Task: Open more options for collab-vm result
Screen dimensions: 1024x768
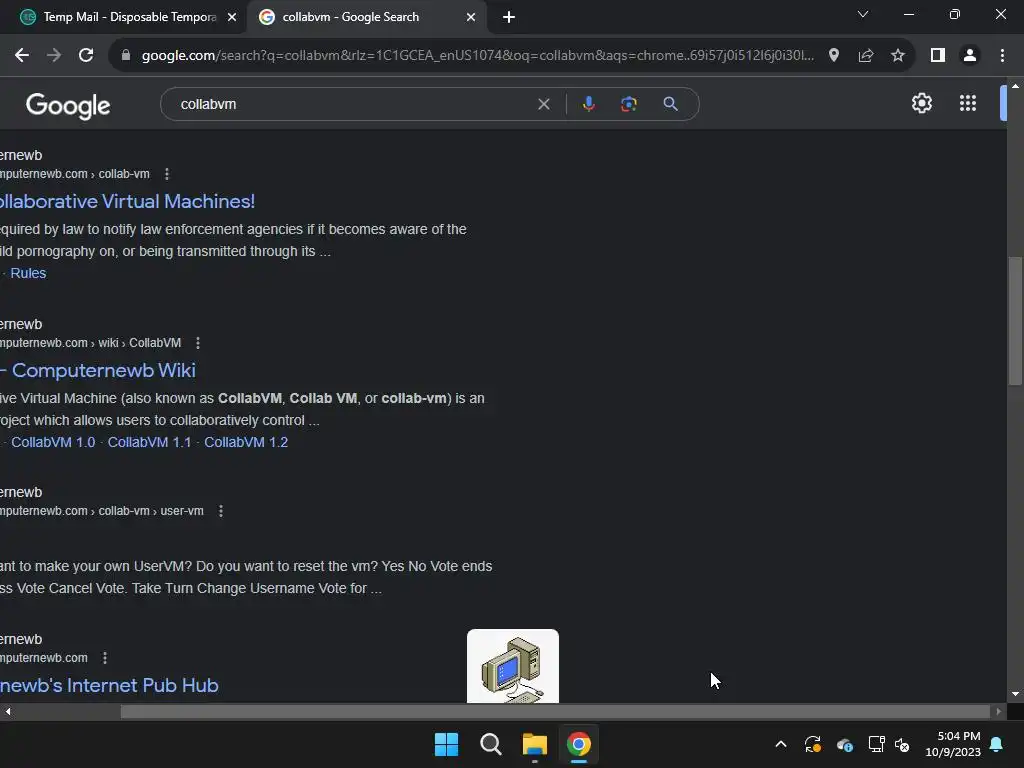Action: (x=167, y=174)
